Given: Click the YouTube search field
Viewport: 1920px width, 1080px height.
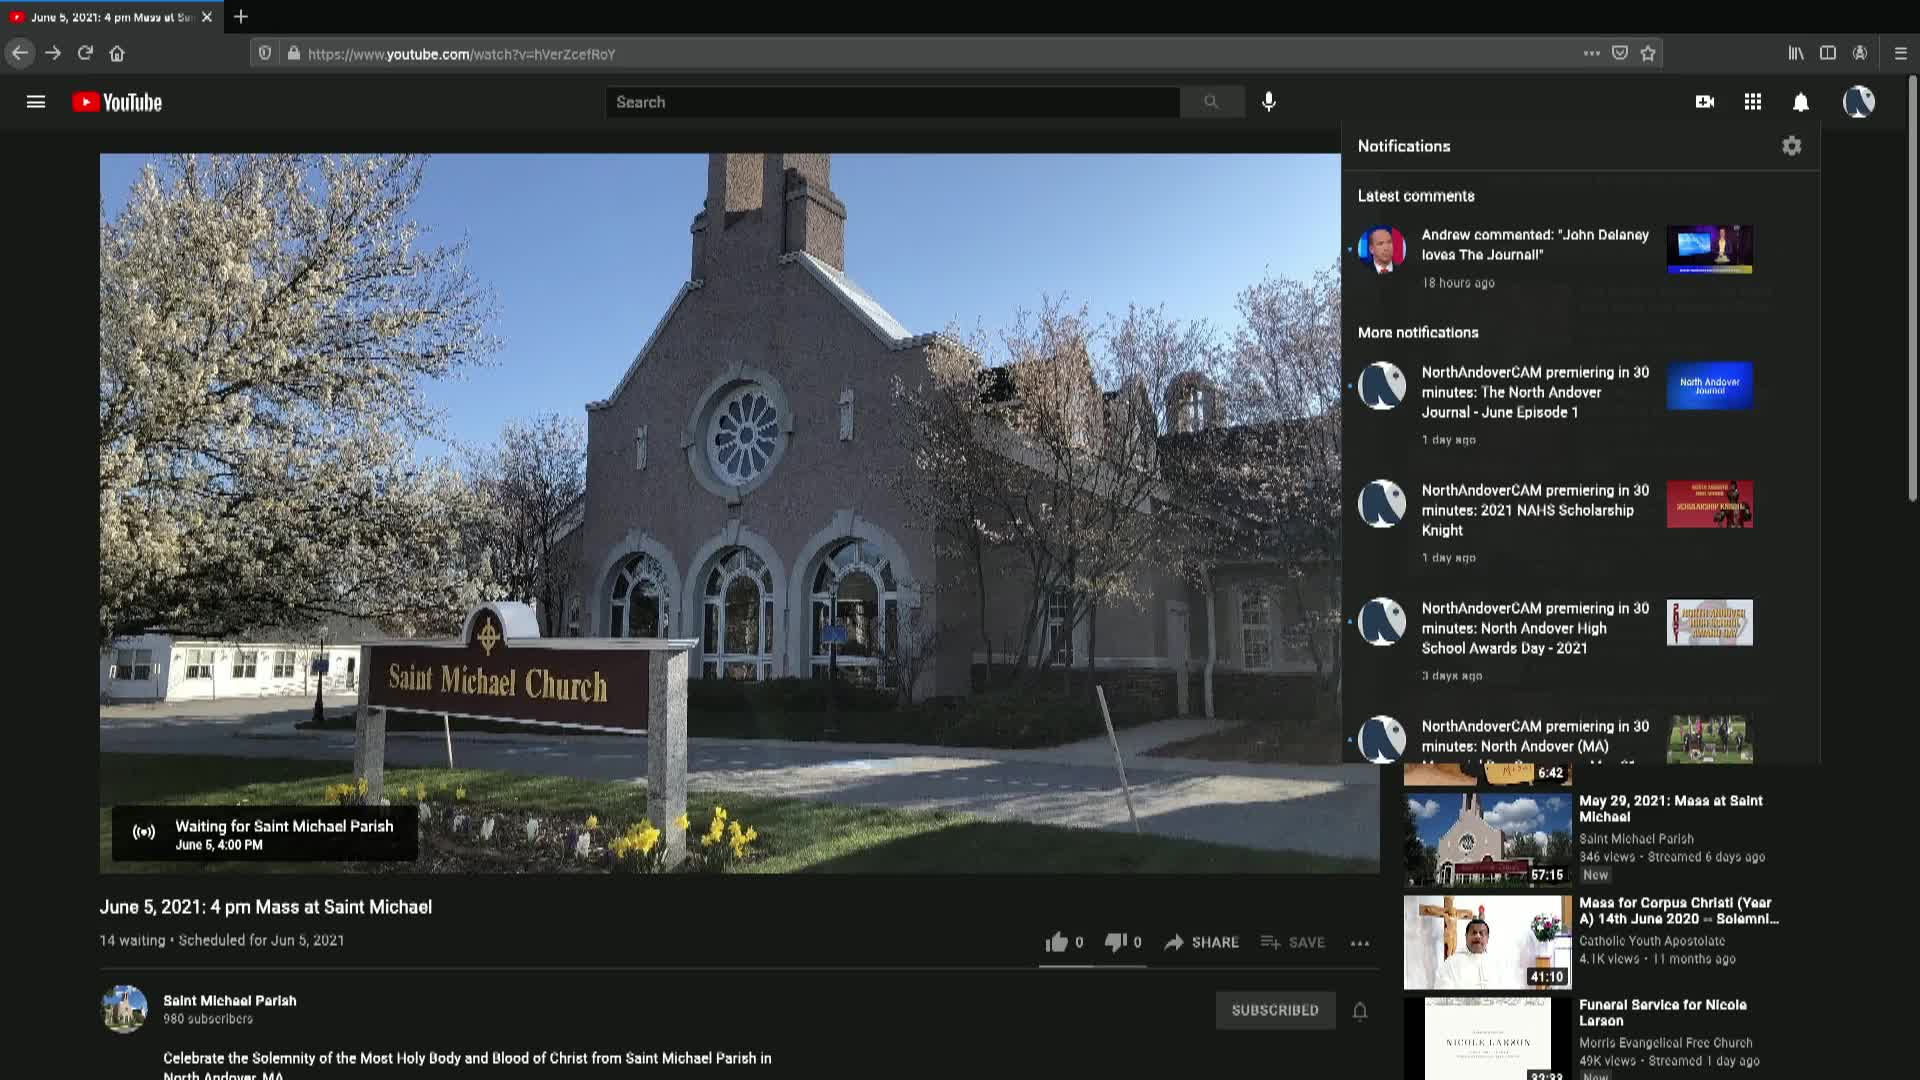Looking at the screenshot, I should (x=892, y=102).
